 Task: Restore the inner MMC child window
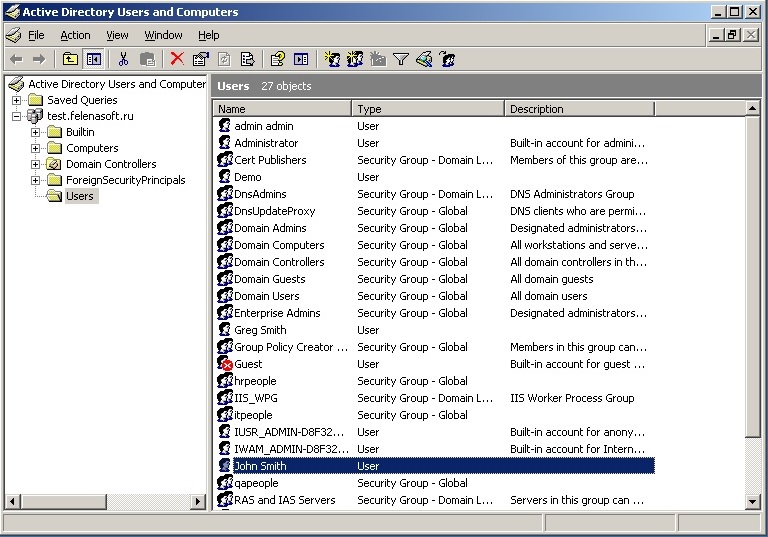tap(732, 35)
